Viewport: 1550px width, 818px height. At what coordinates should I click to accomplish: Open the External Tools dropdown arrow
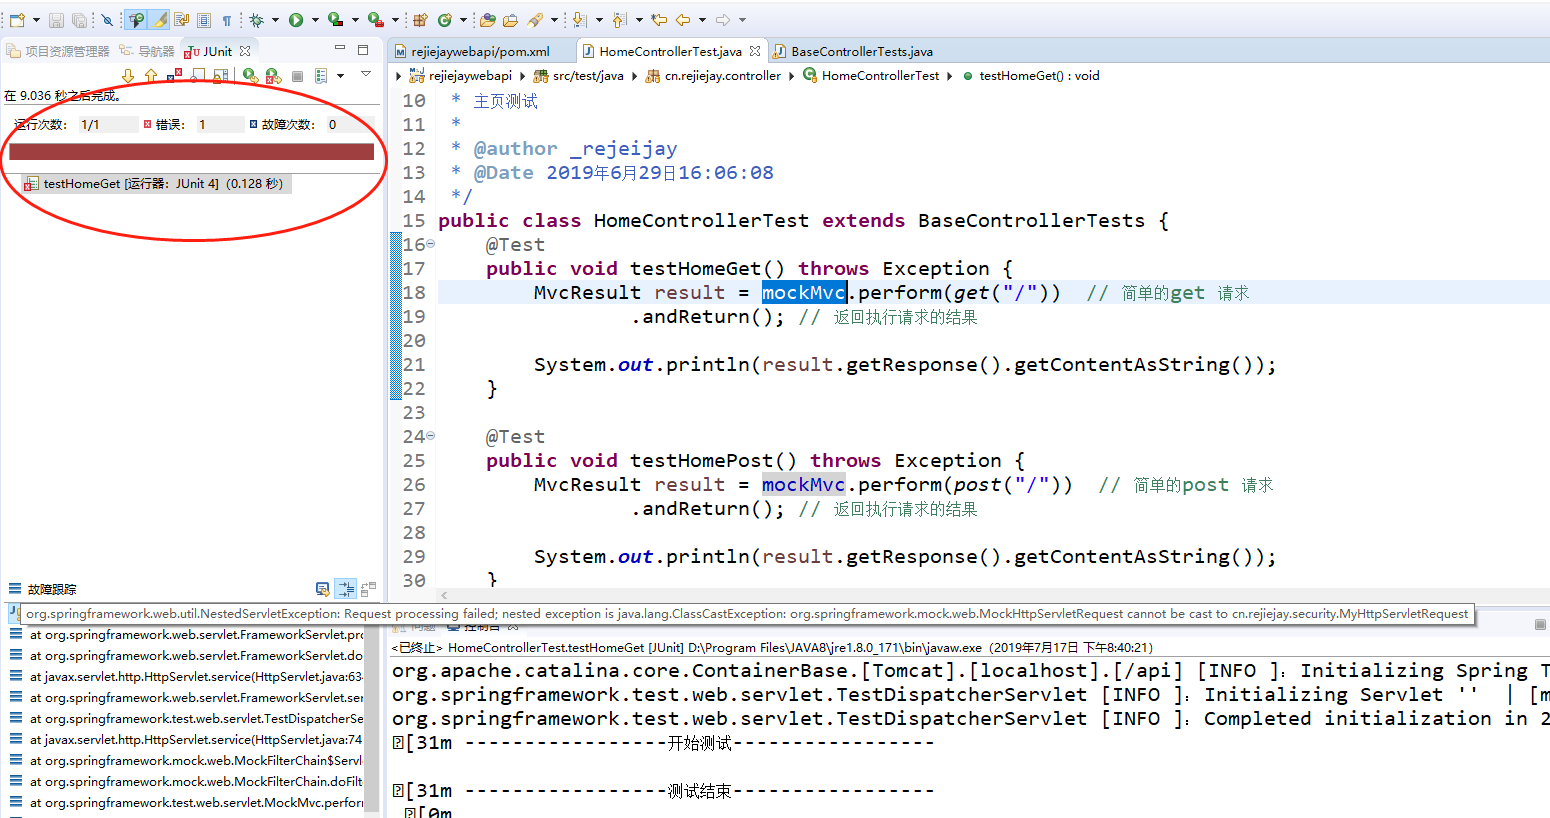(395, 20)
